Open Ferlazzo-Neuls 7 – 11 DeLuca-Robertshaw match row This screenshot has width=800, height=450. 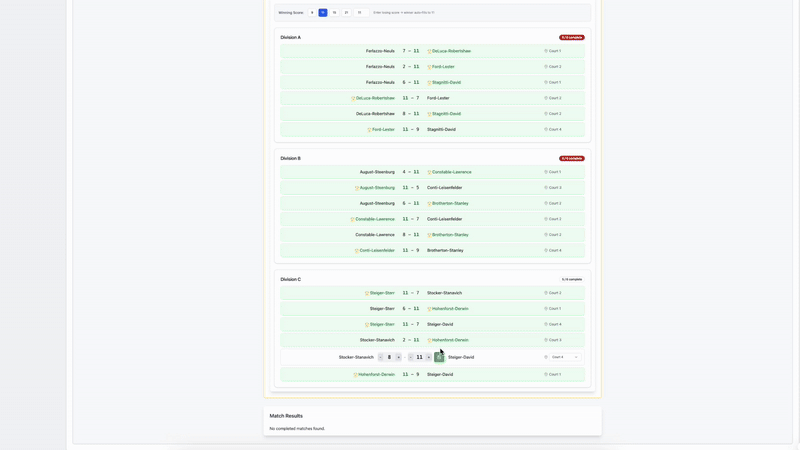point(432,51)
